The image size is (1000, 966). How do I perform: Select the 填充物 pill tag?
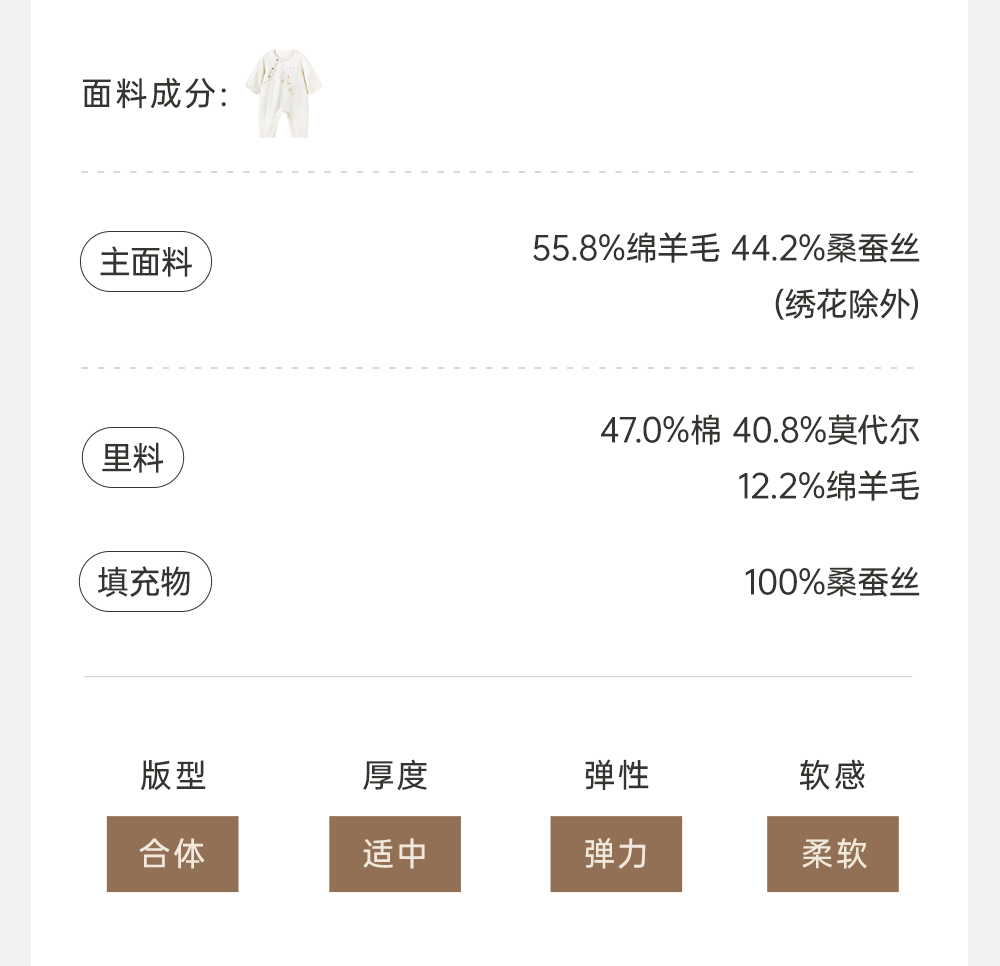point(145,582)
